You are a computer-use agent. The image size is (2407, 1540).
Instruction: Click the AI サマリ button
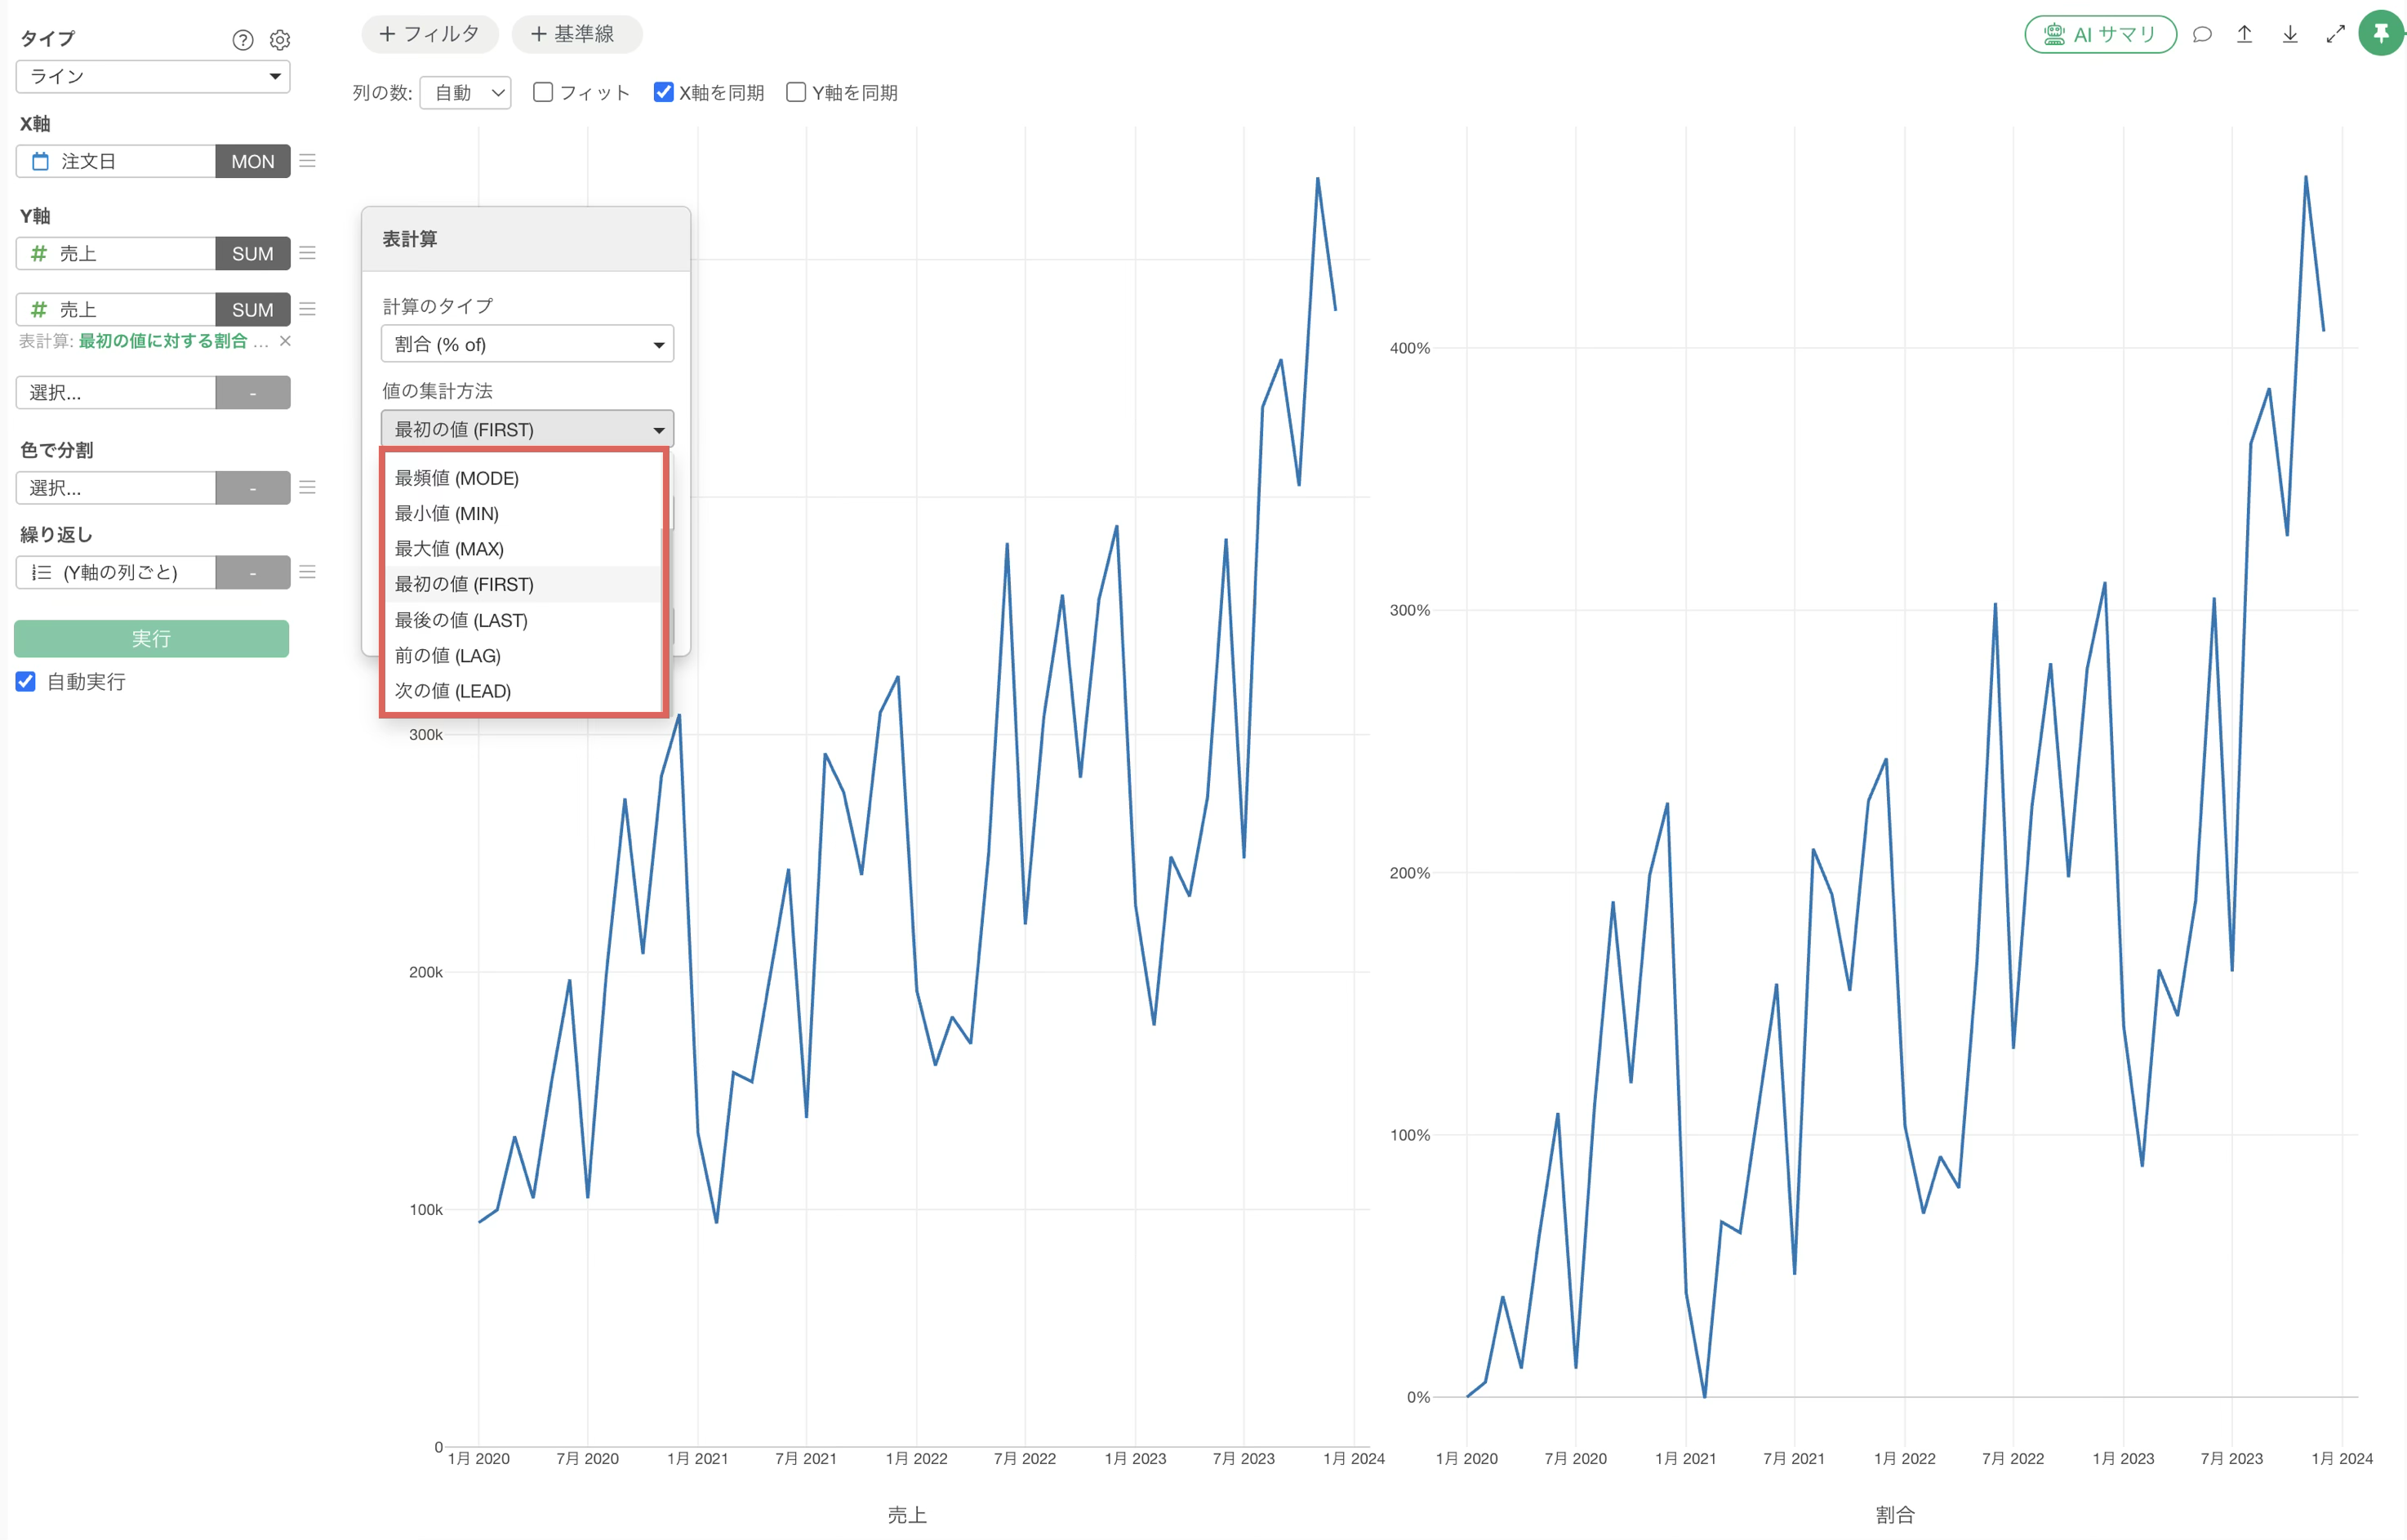2100,35
